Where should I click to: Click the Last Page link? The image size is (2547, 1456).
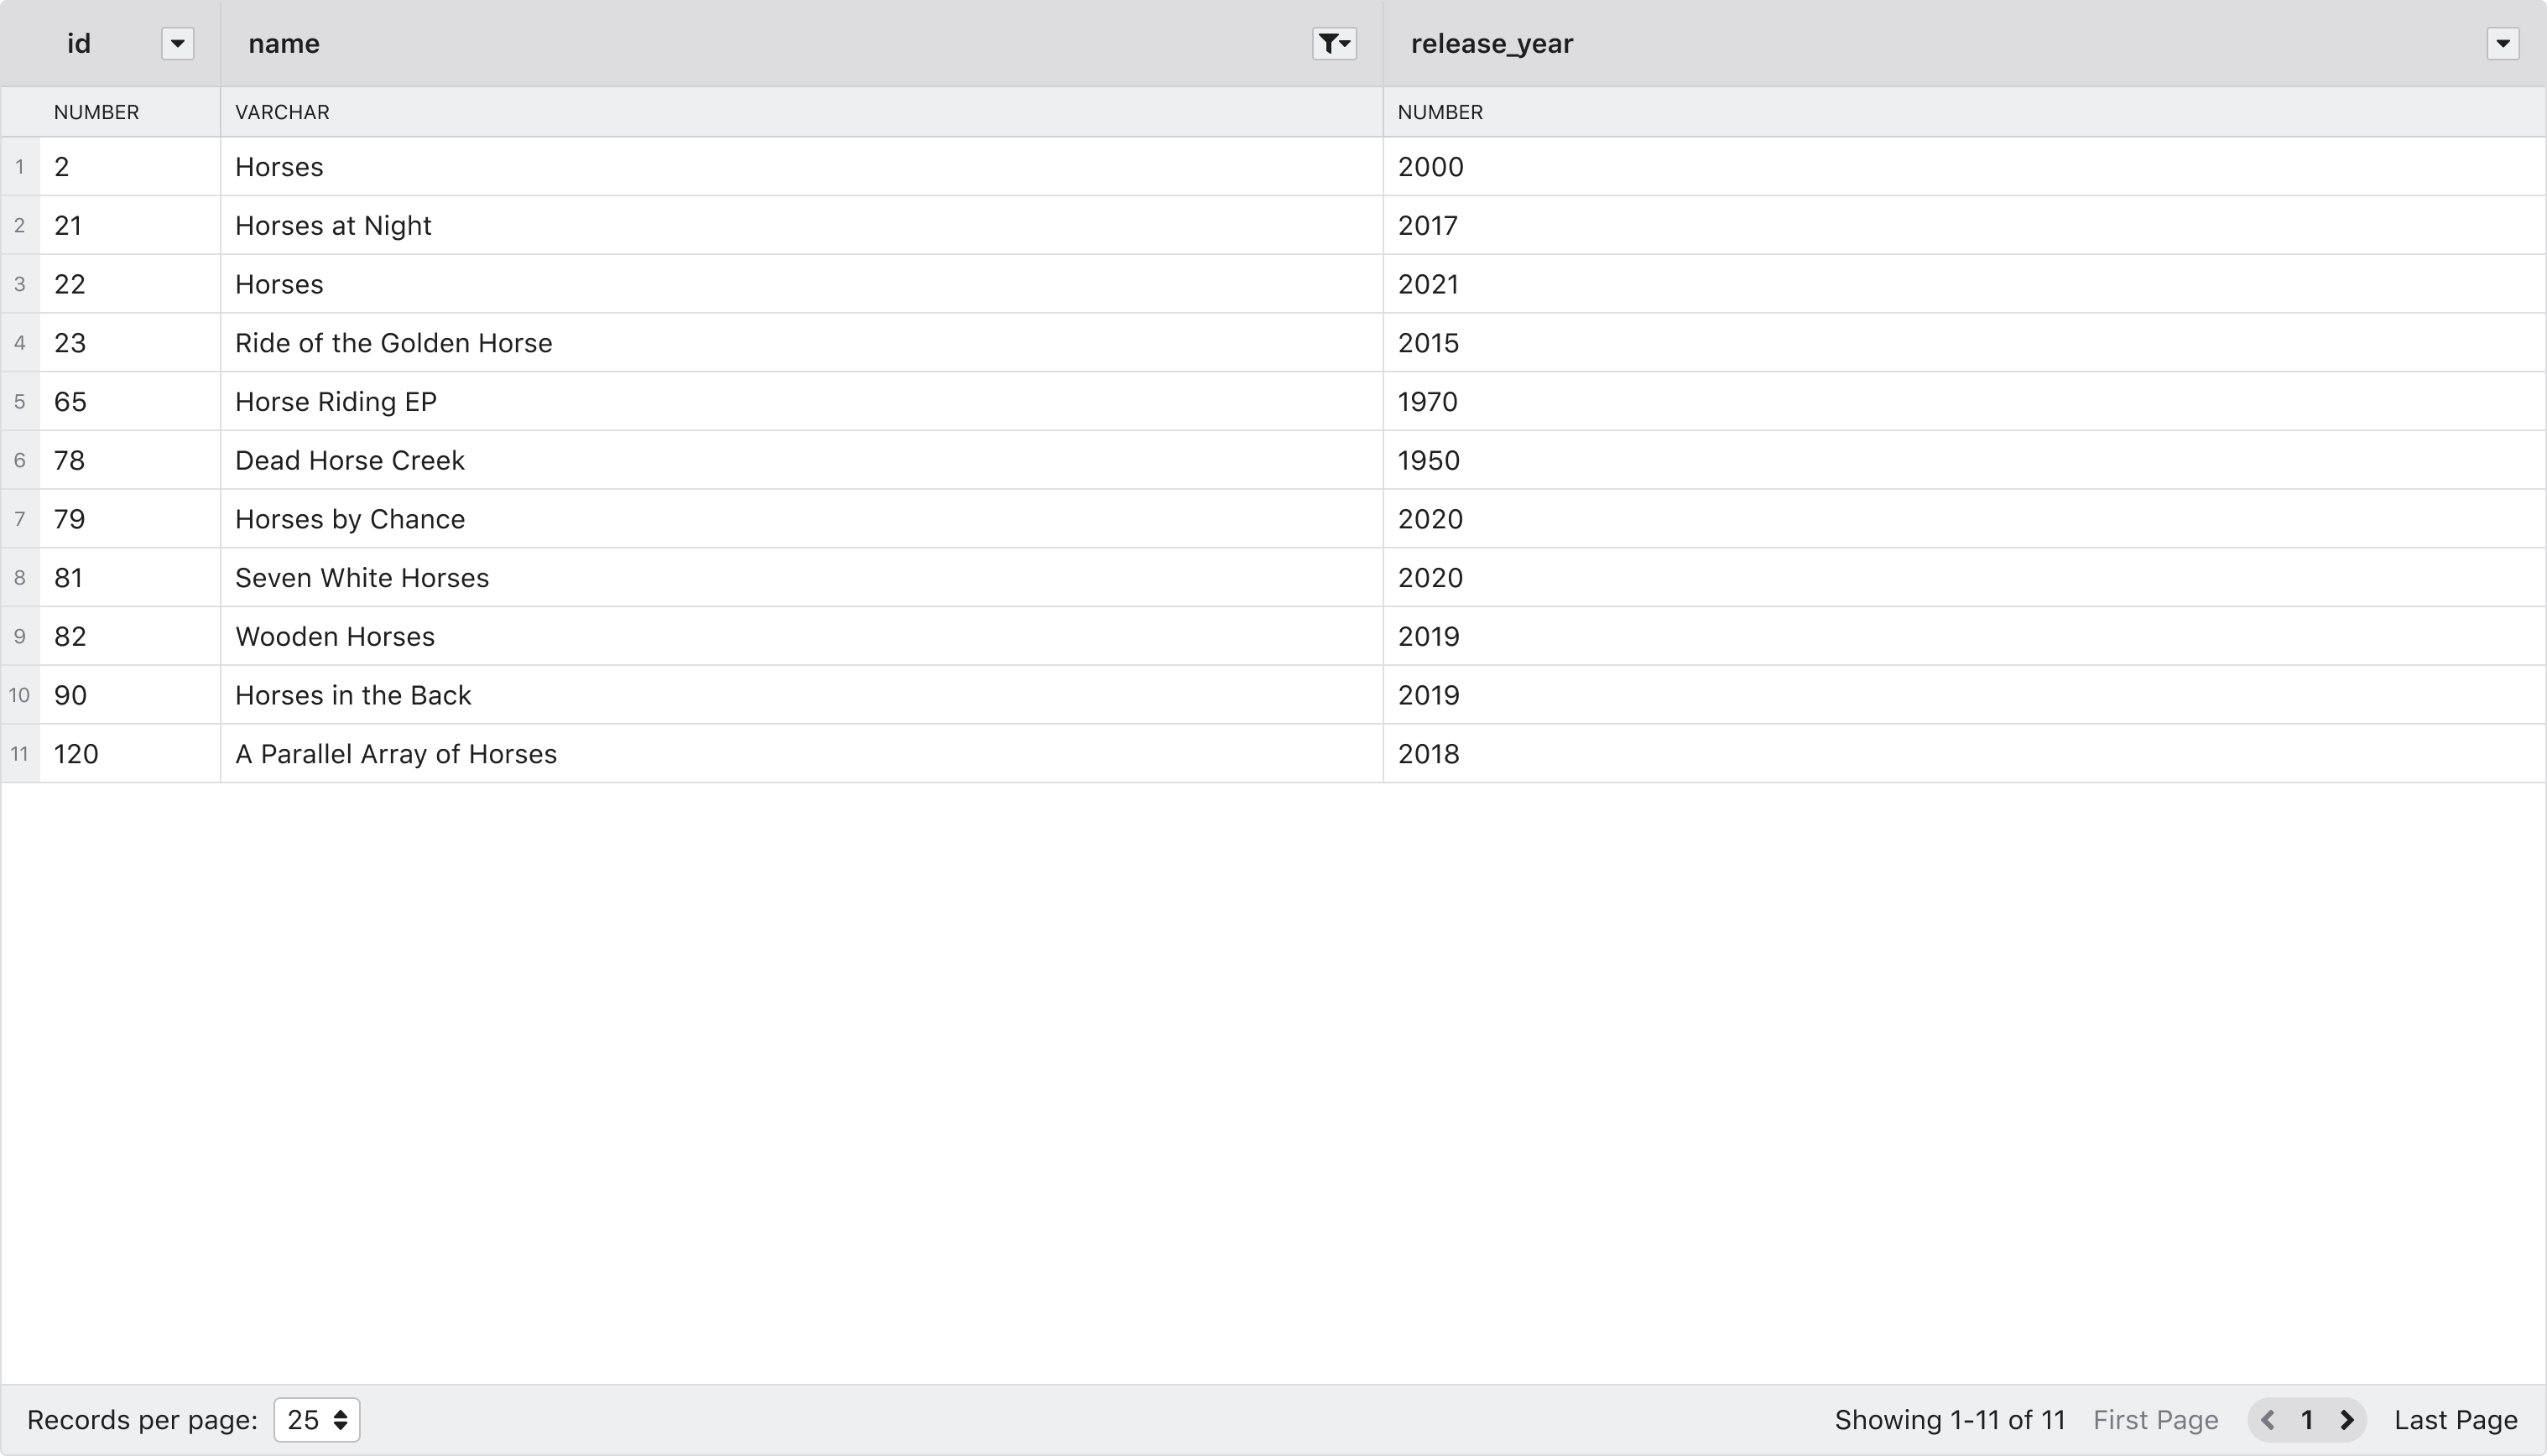[x=2455, y=1420]
